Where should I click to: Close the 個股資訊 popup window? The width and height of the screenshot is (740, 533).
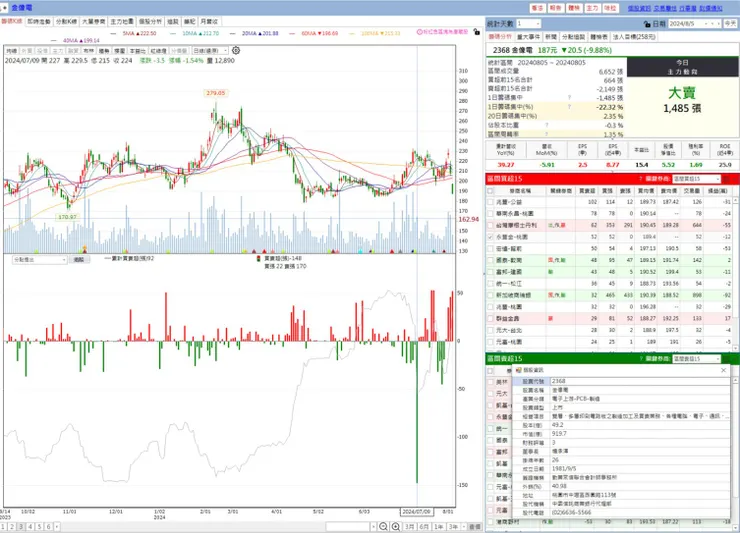click(723, 371)
